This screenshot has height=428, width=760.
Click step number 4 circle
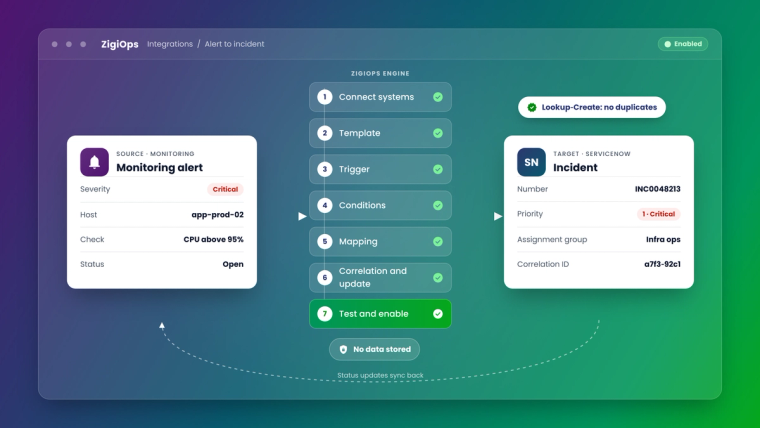[325, 205]
